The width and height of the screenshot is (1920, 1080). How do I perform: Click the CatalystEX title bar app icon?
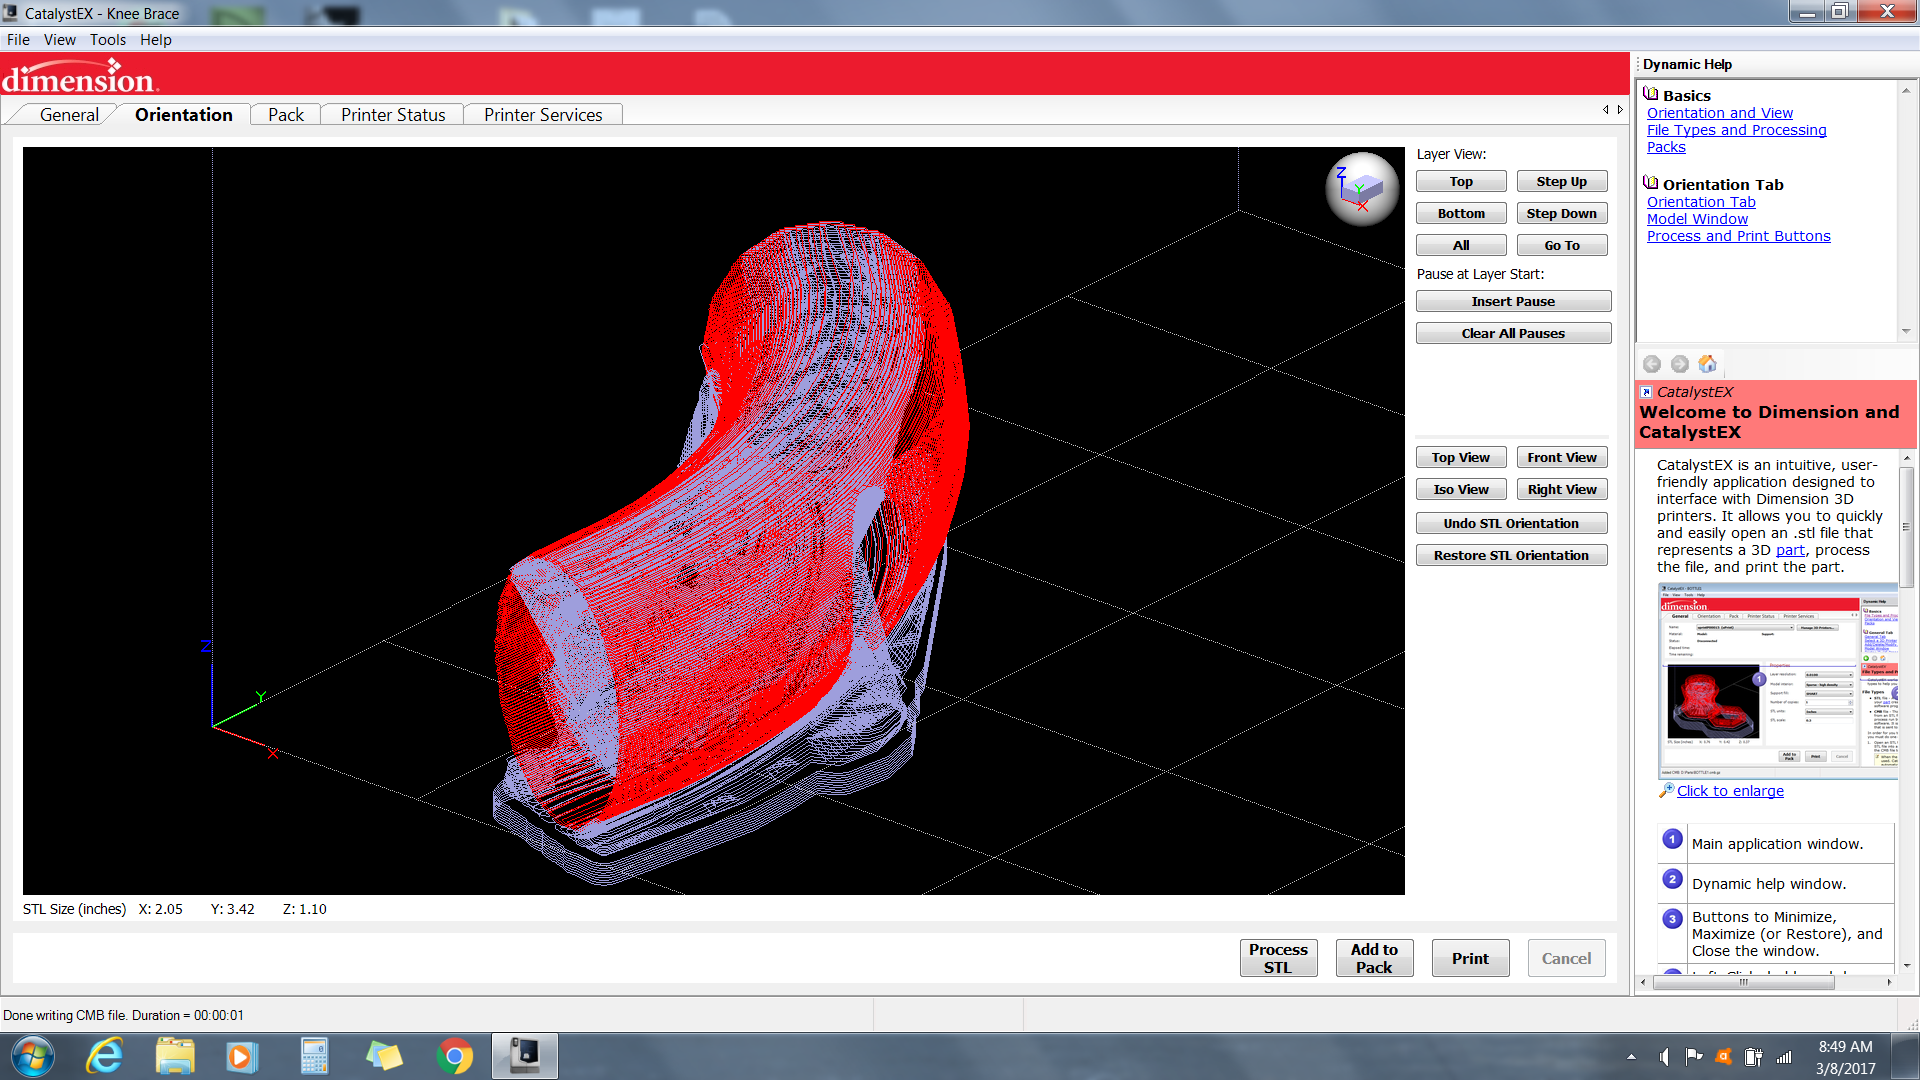(10, 13)
